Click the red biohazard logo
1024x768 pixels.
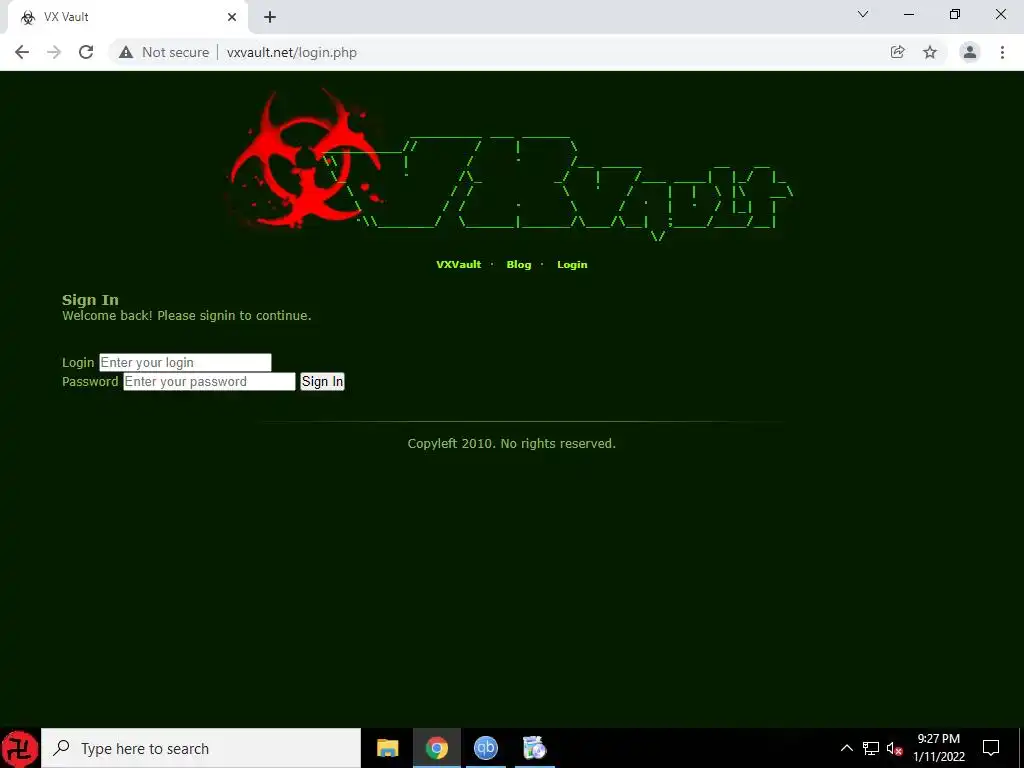[x=305, y=159]
